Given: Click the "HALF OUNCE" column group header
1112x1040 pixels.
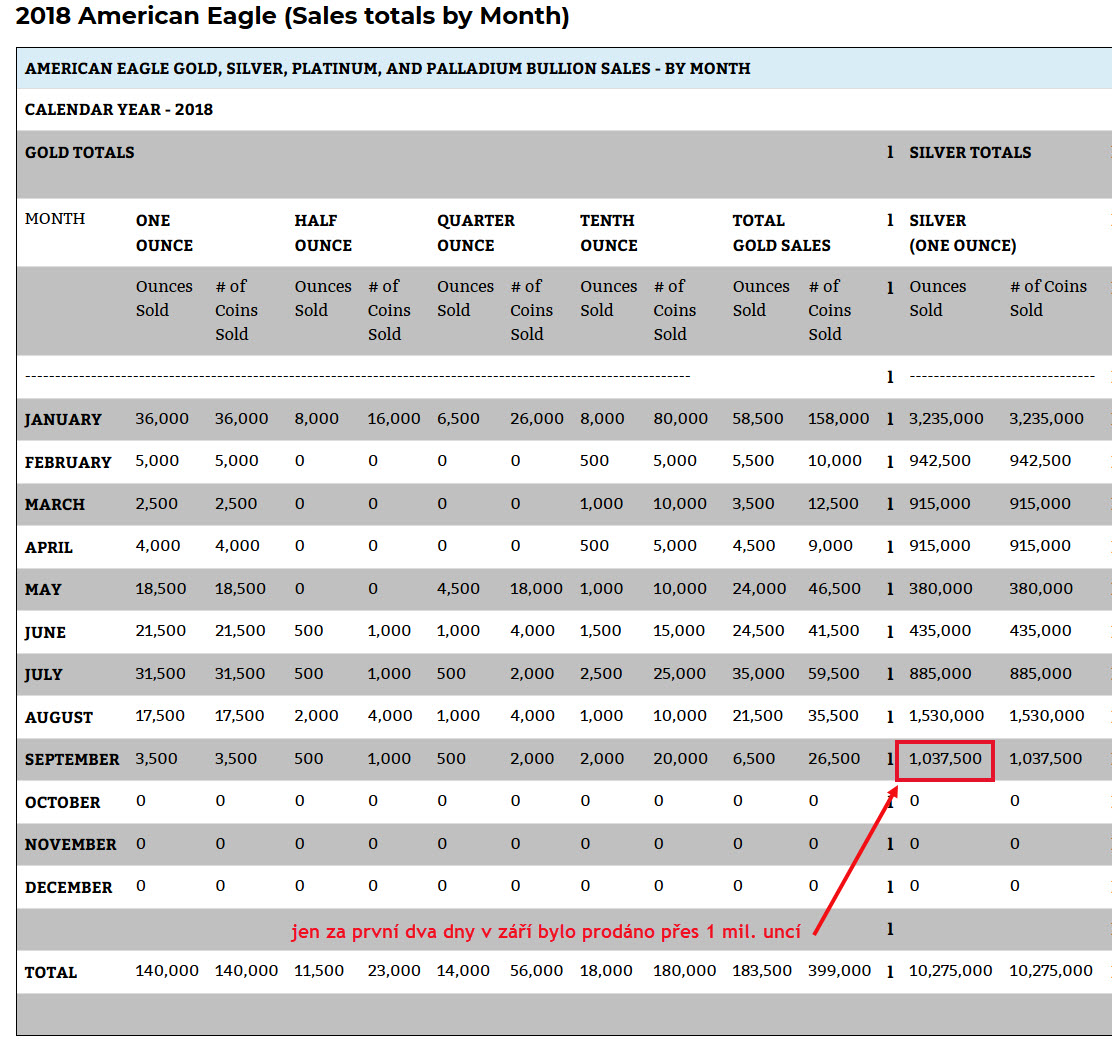Looking at the screenshot, I should coord(323,233).
